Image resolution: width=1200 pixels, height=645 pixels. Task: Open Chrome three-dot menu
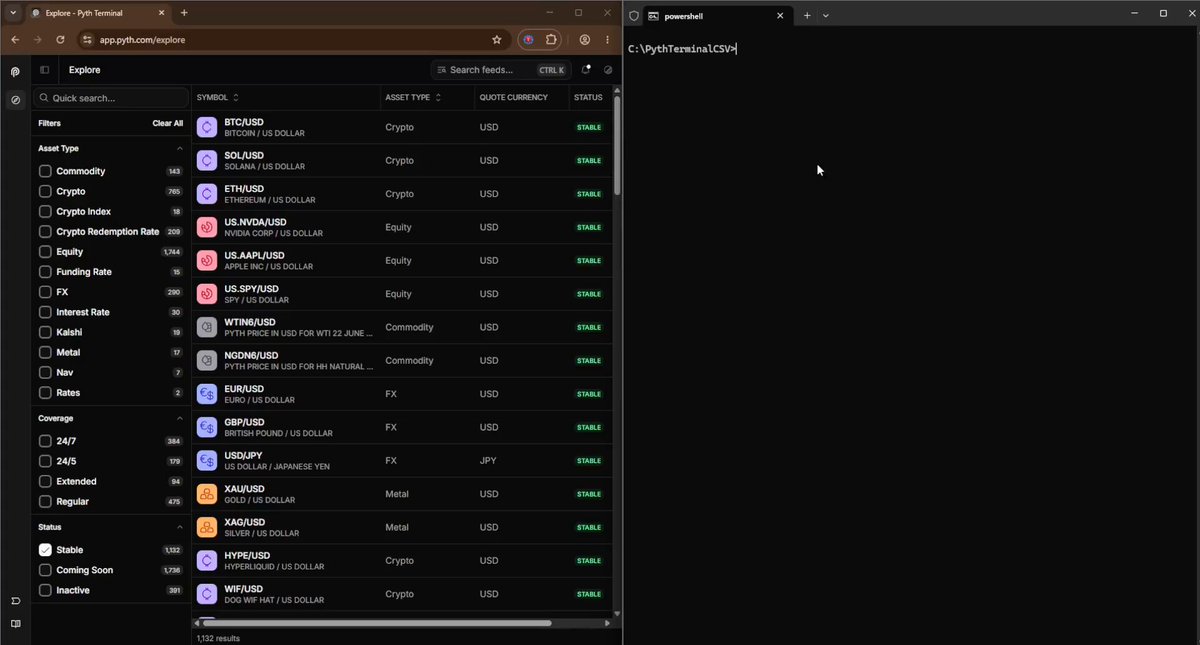point(607,40)
